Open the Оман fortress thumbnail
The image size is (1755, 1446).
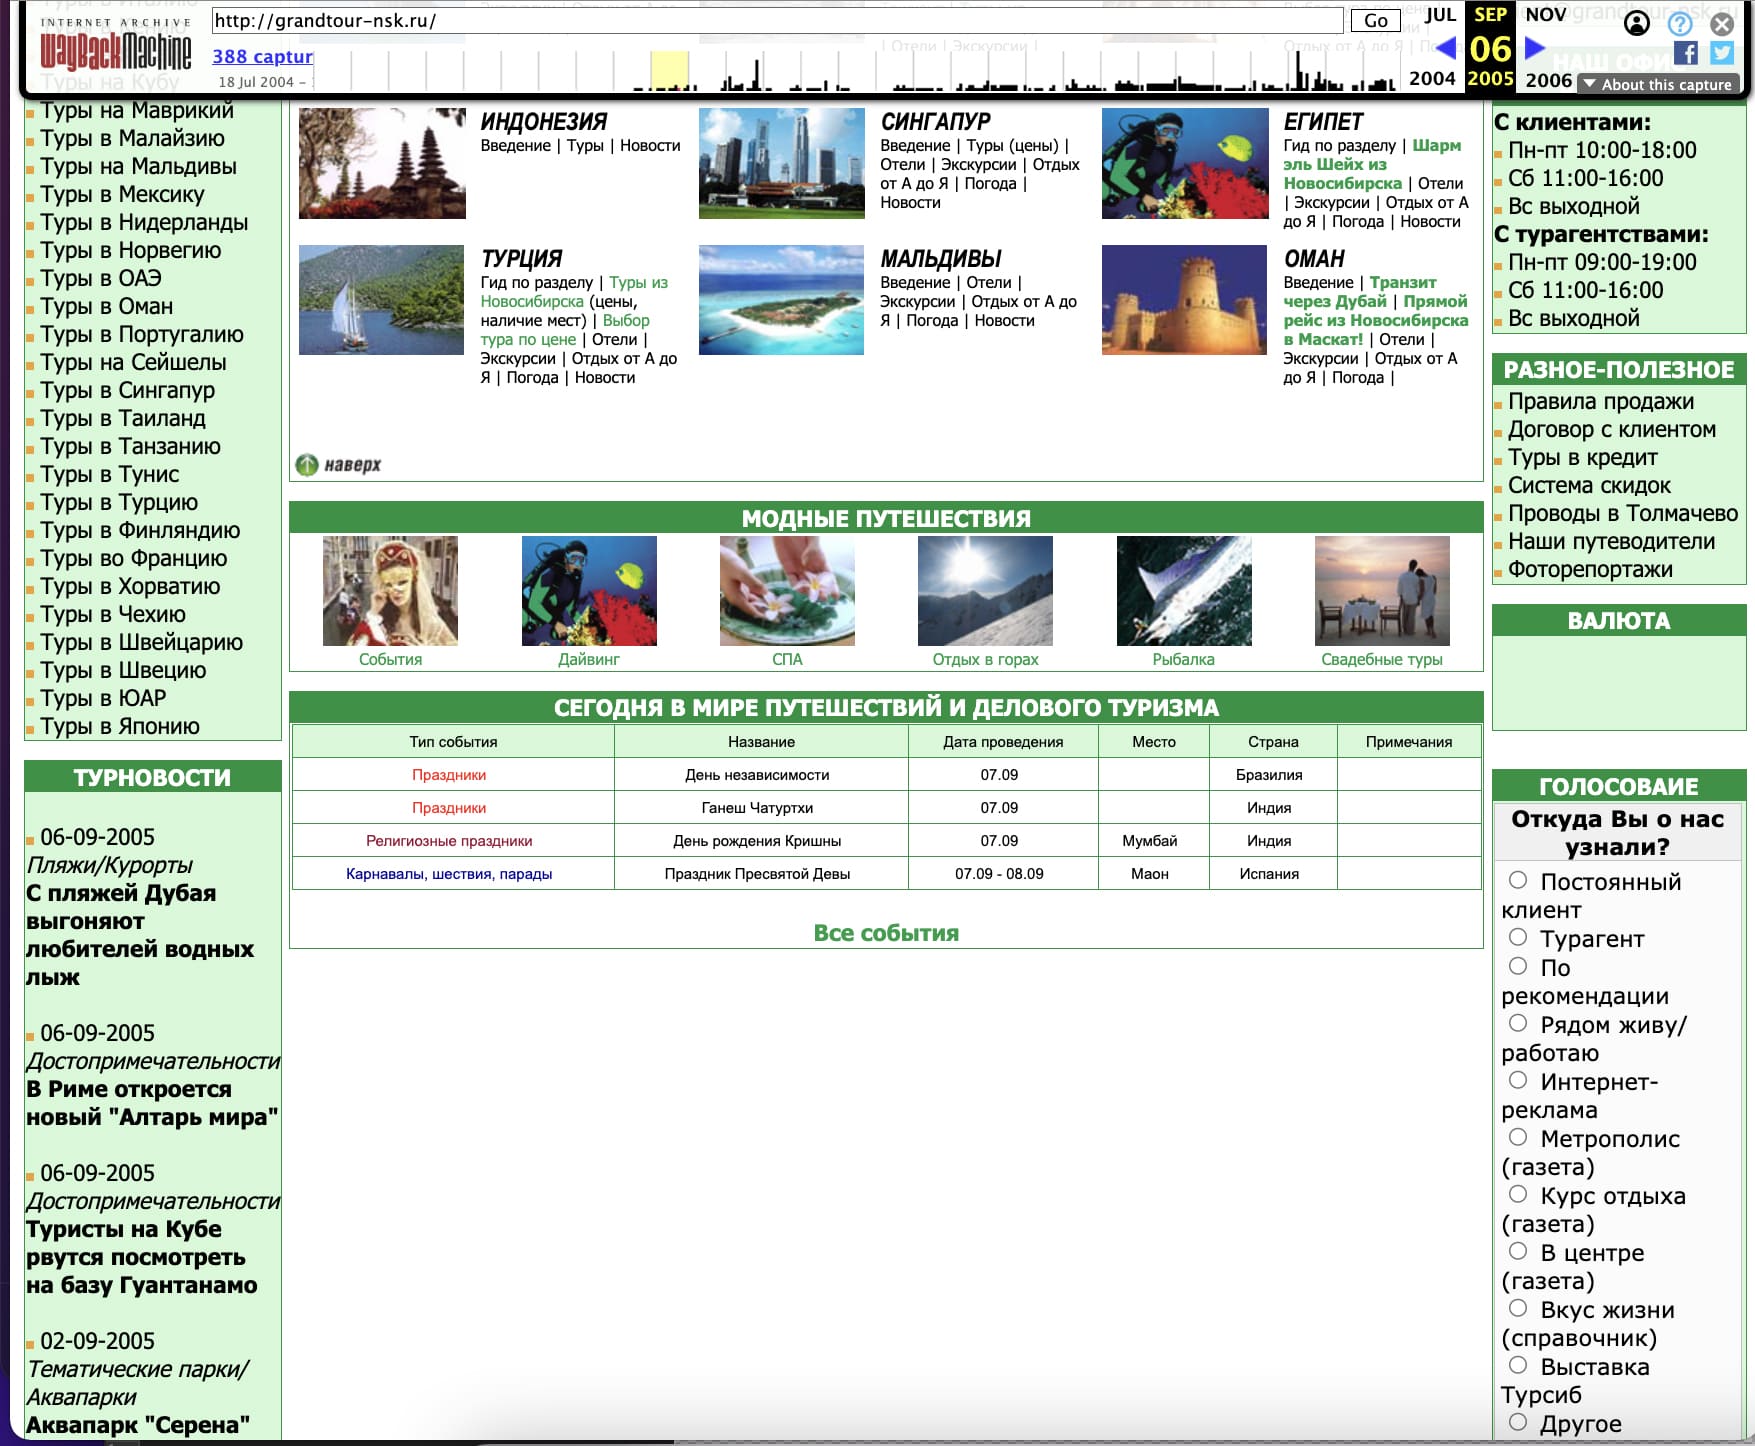tap(1185, 300)
